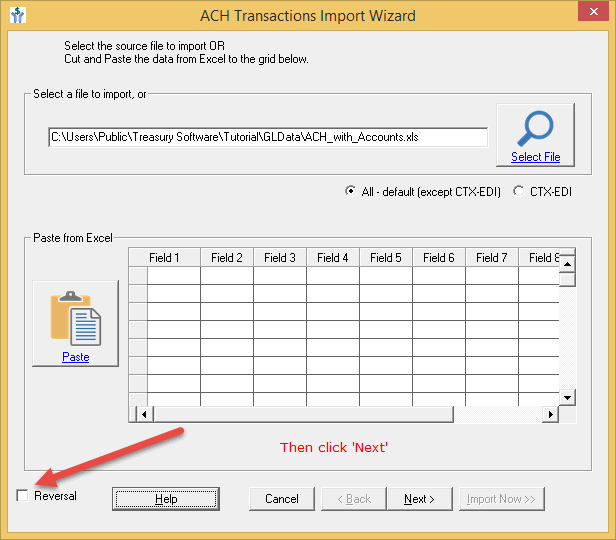
Task: Click the clipboard Paste icon
Action: 75,317
